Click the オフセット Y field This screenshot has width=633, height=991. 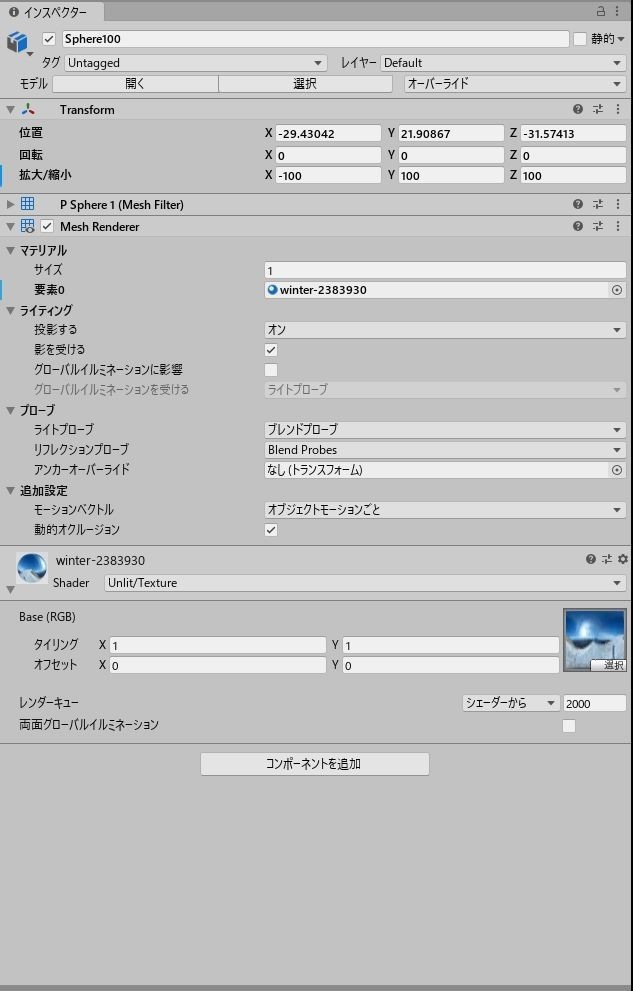[451, 666]
